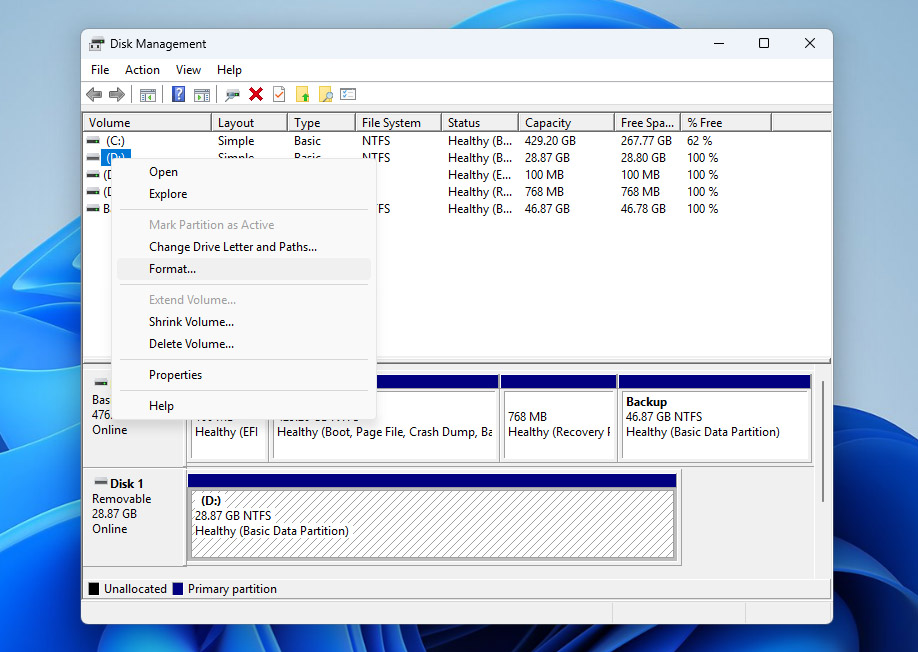Sort by the Layout column header

pos(249,123)
